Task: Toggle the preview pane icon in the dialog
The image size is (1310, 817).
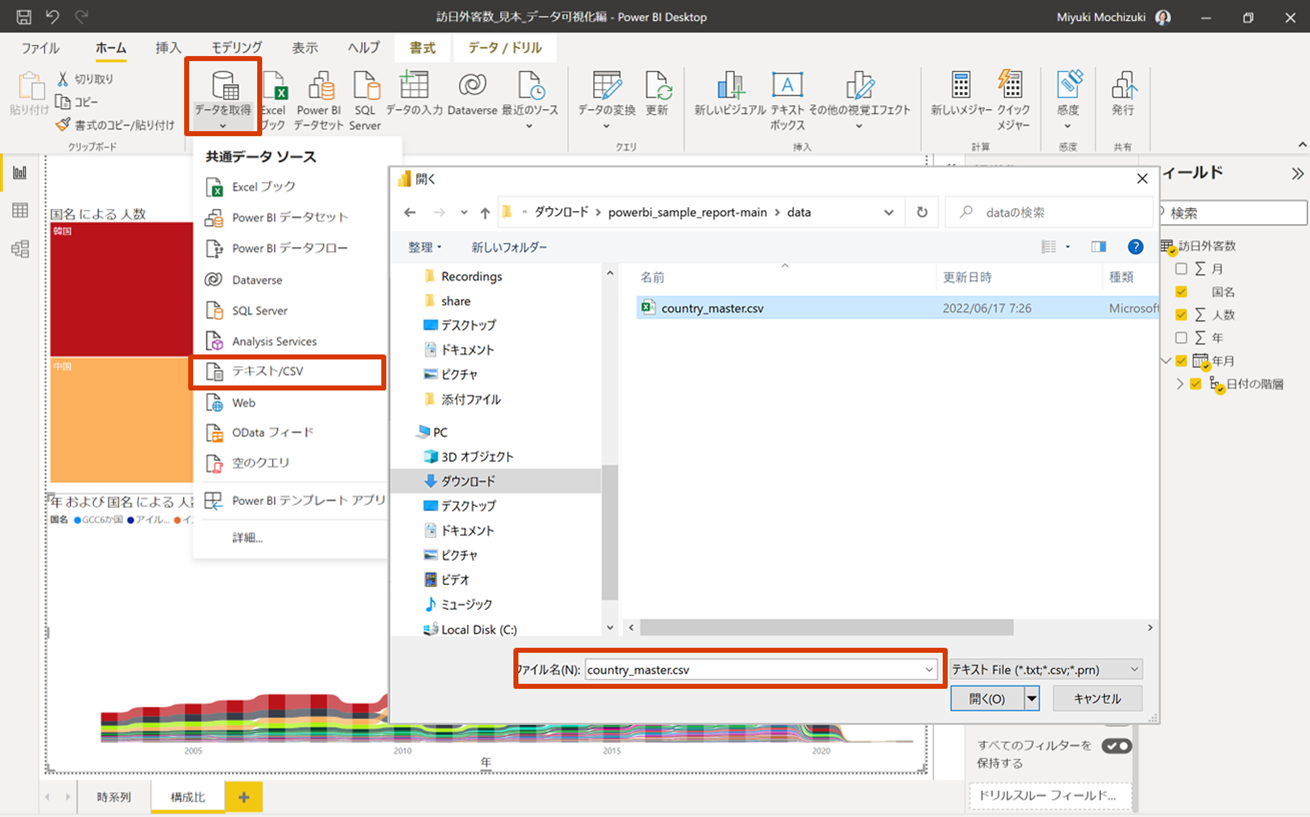Action: [x=1098, y=246]
